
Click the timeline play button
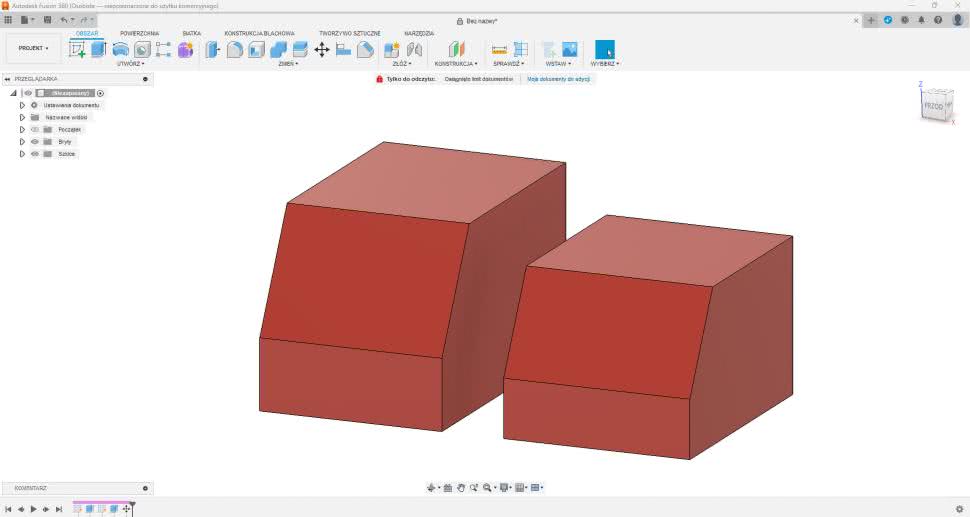point(33,509)
